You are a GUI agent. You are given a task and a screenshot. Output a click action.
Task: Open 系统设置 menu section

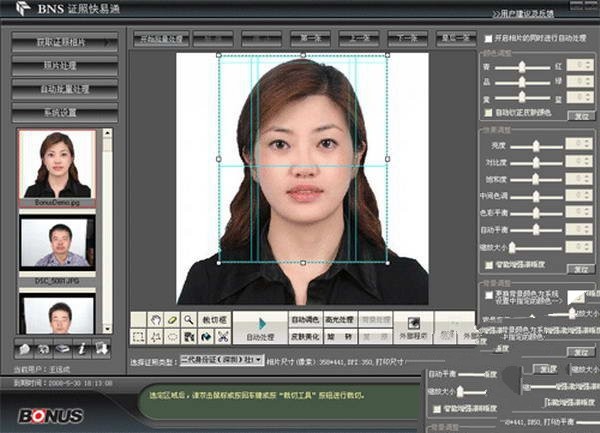coord(65,112)
